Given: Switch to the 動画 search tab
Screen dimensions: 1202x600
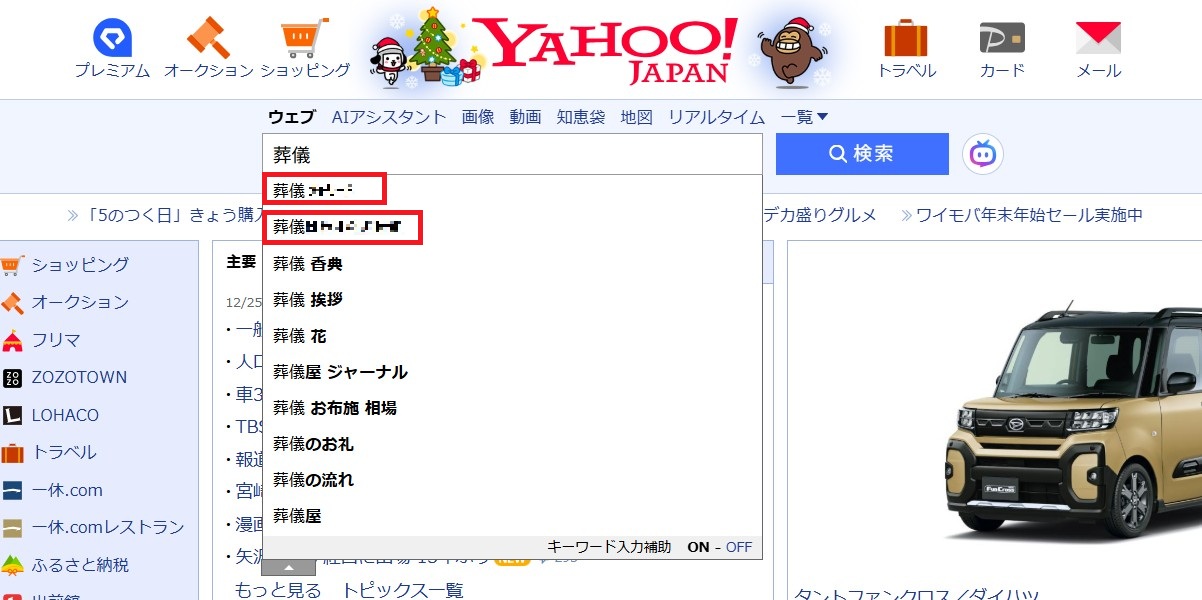Looking at the screenshot, I should (524, 116).
